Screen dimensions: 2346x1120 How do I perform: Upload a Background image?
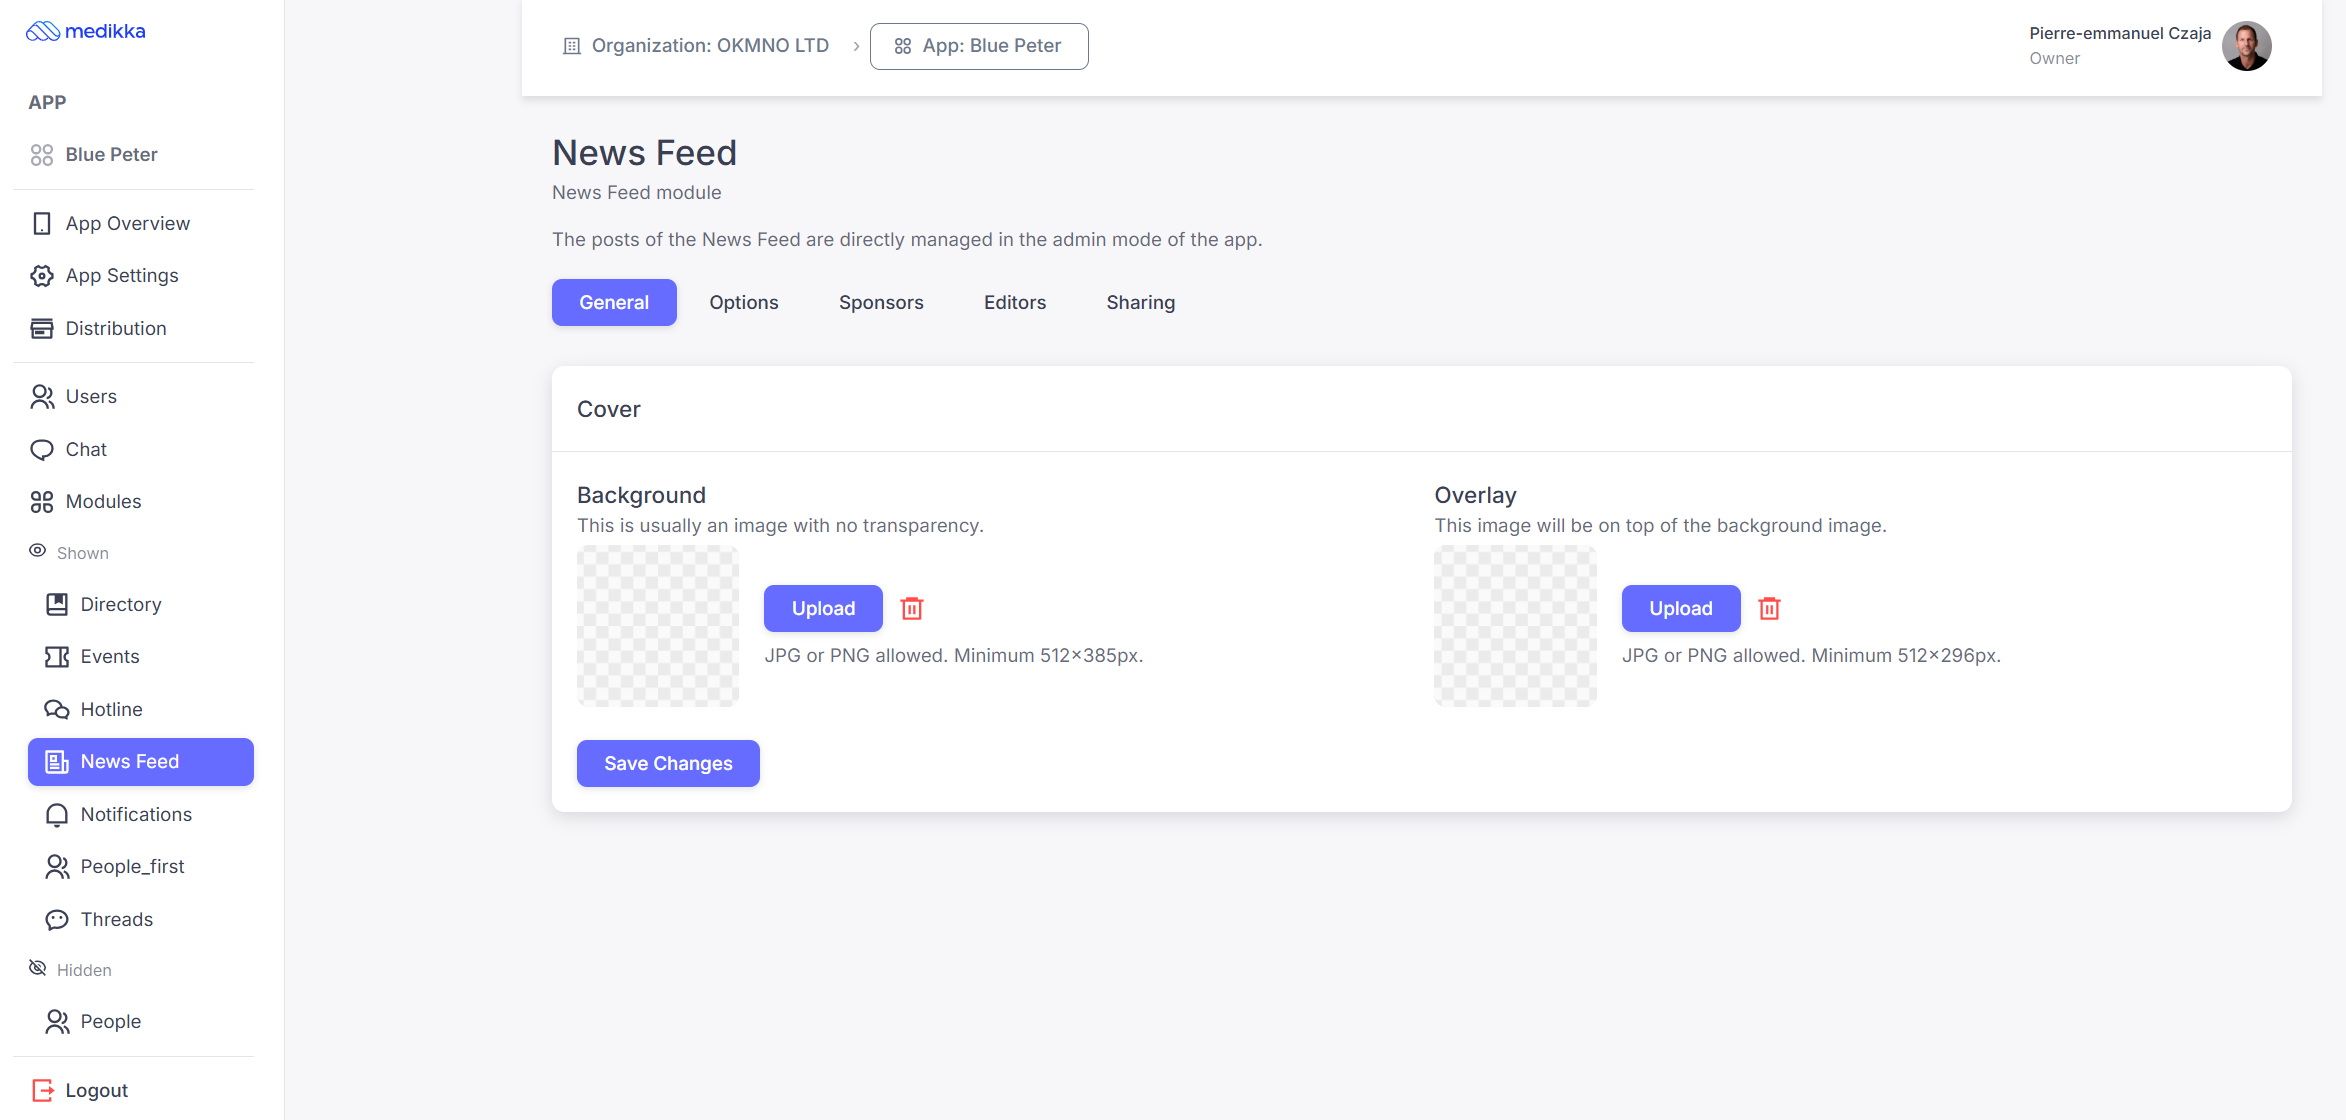(823, 608)
